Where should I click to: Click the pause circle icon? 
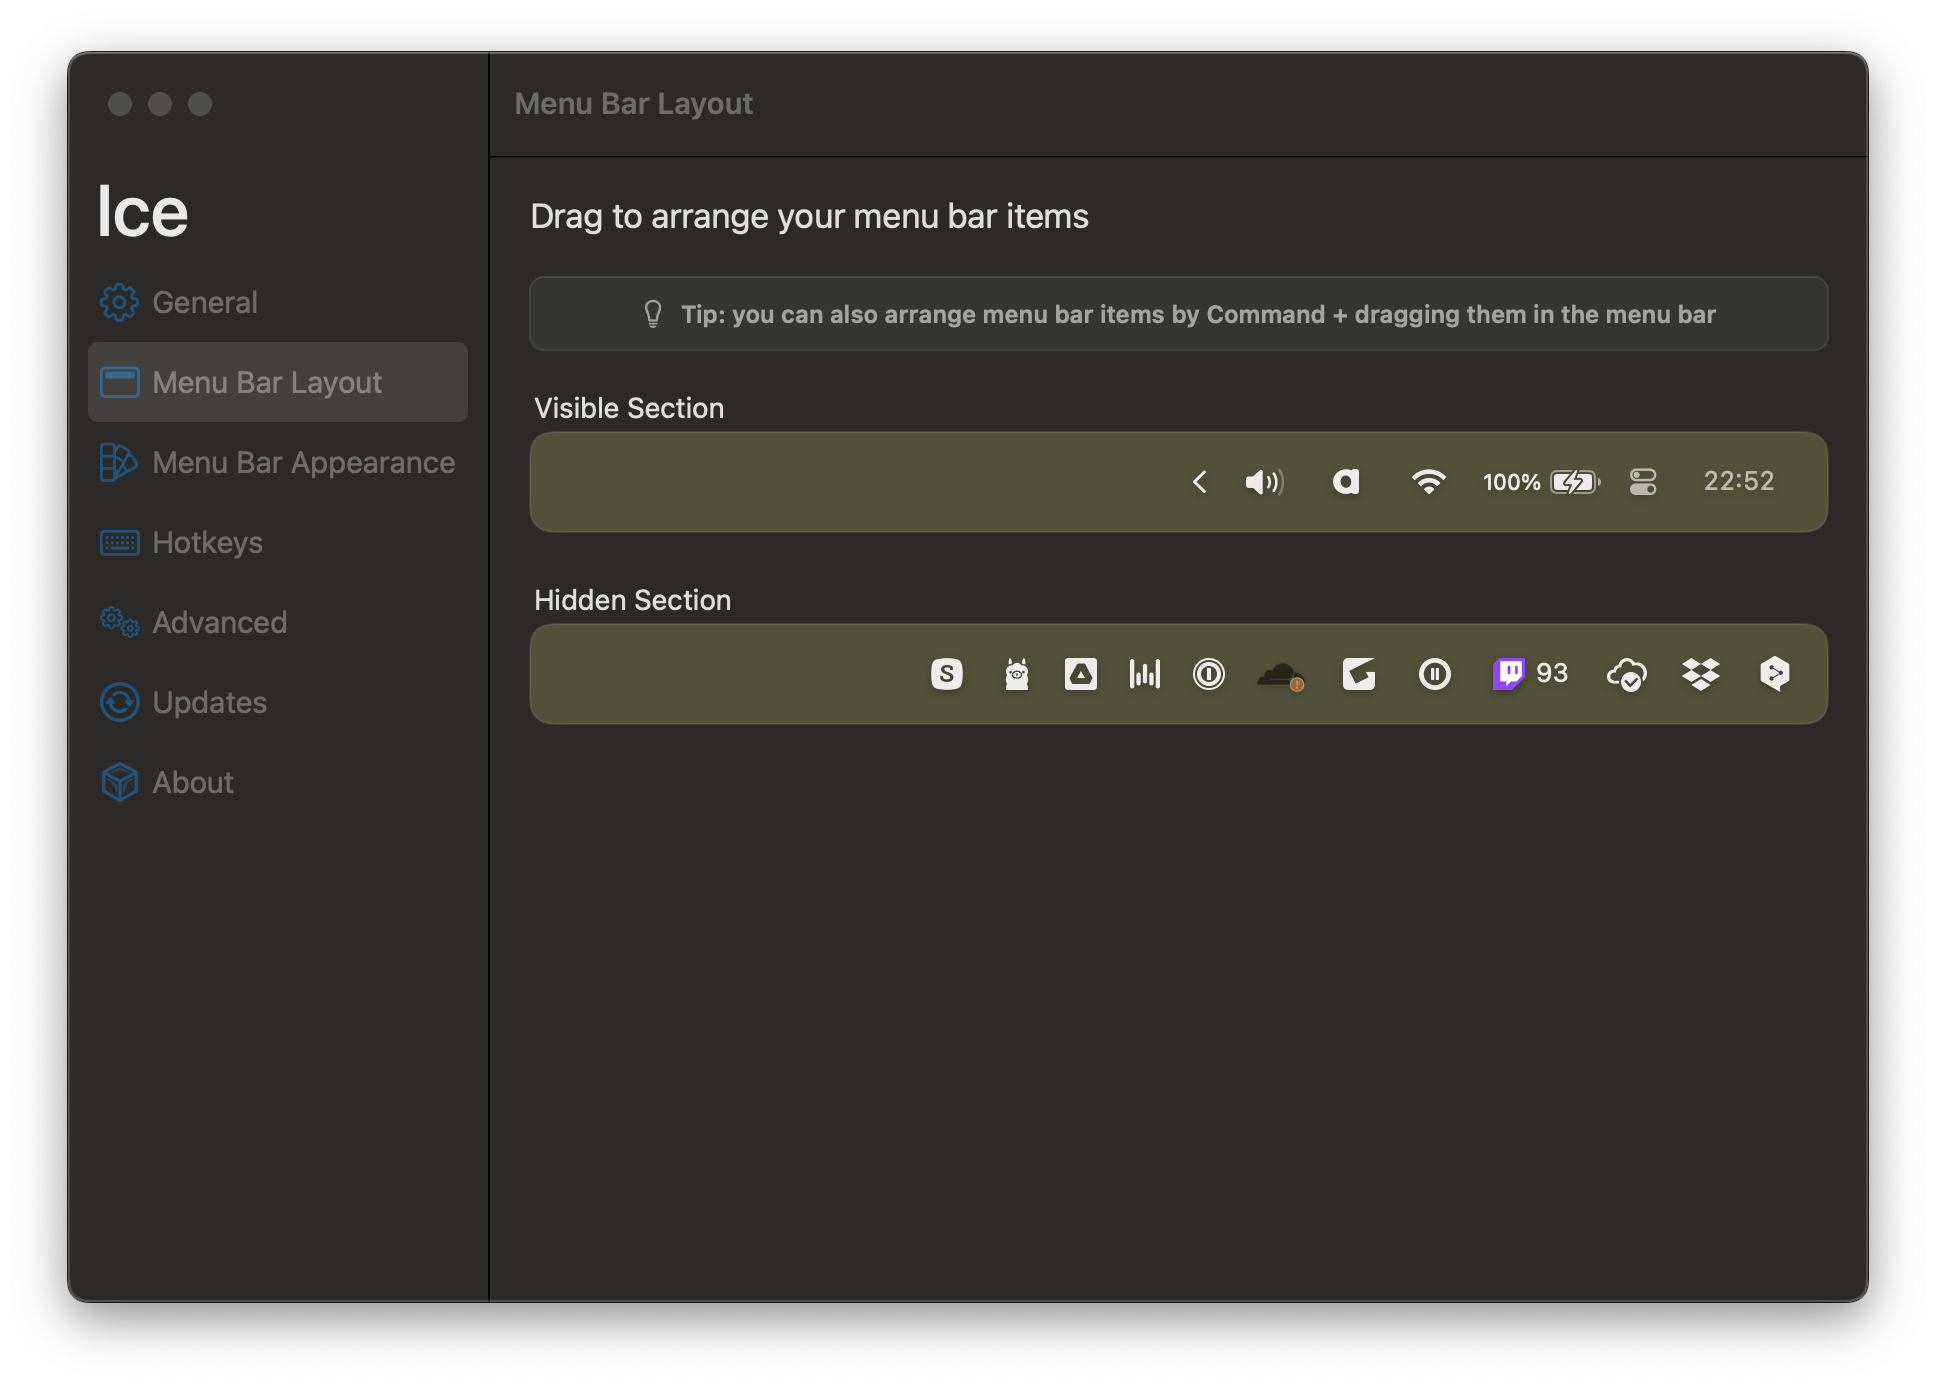1434,674
